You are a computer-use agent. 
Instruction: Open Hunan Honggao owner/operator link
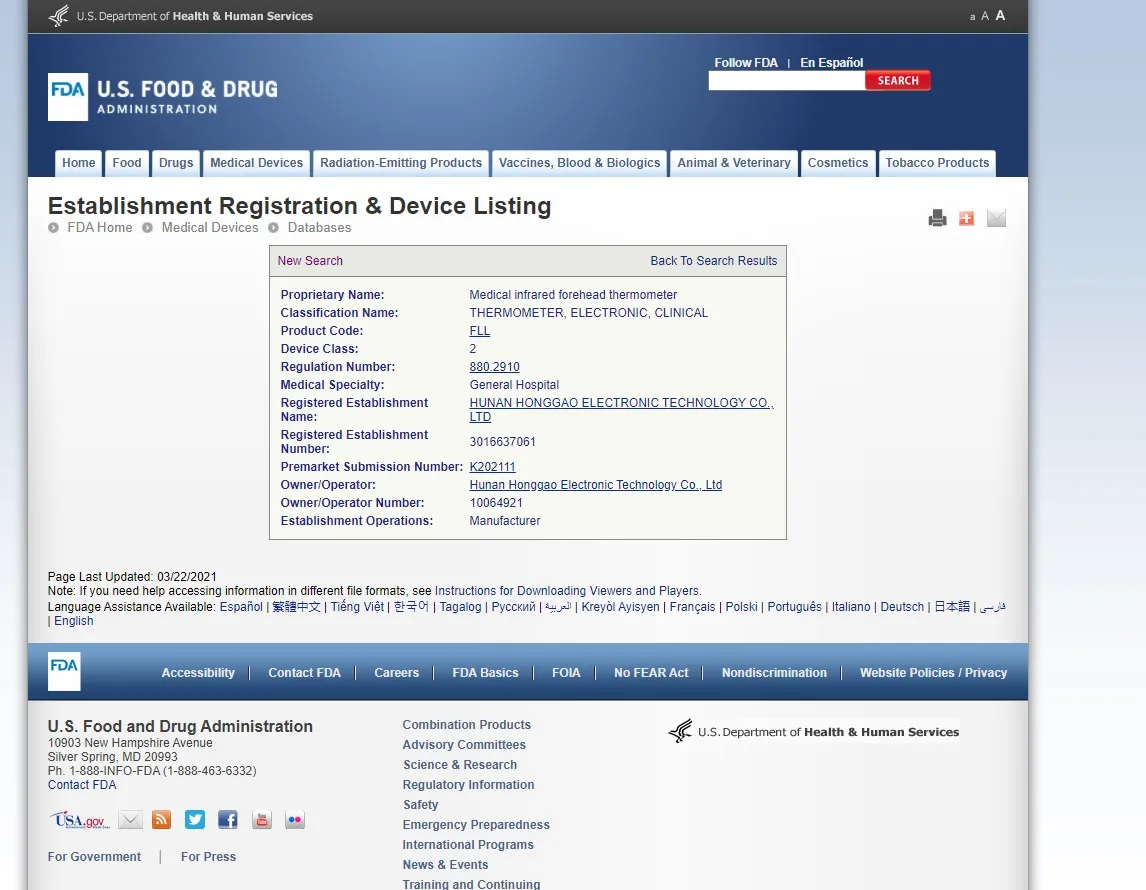point(595,485)
